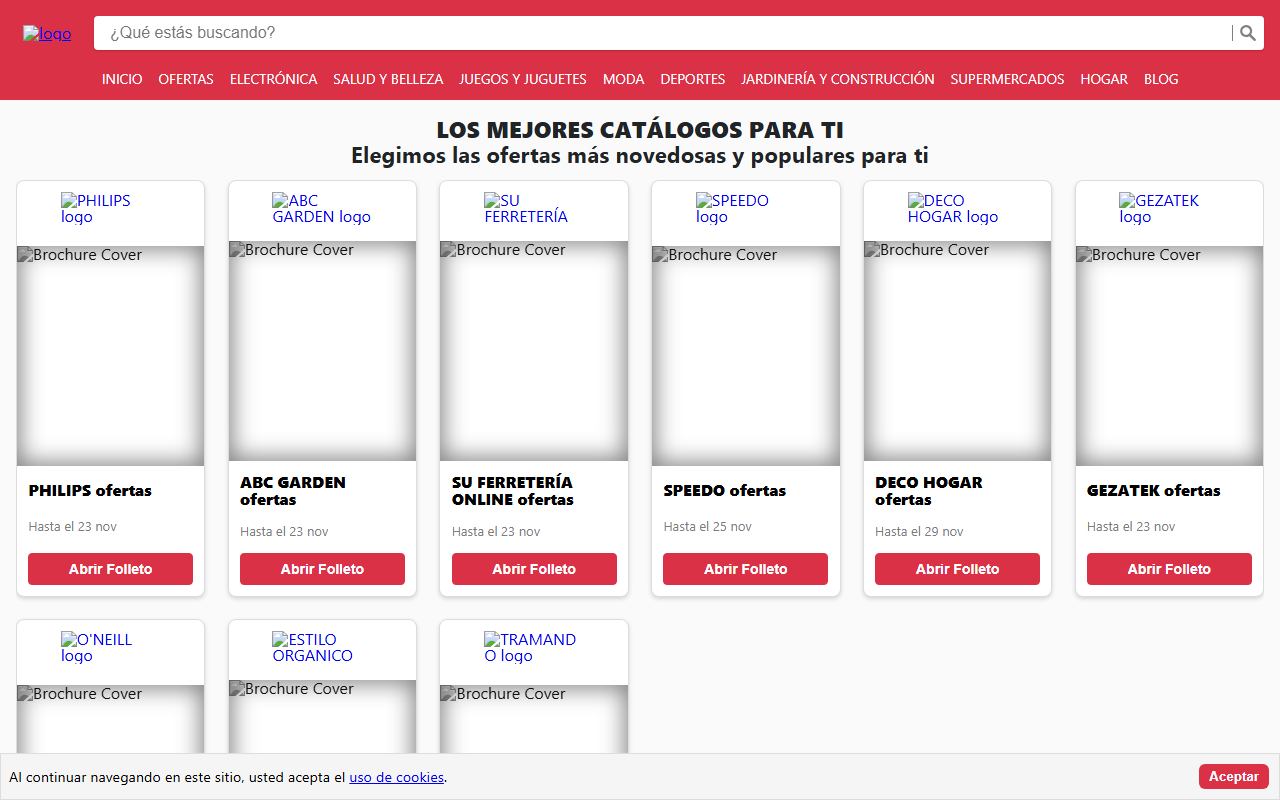1280x800 pixels.
Task: Open the HOGAR category
Action: (x=1104, y=79)
